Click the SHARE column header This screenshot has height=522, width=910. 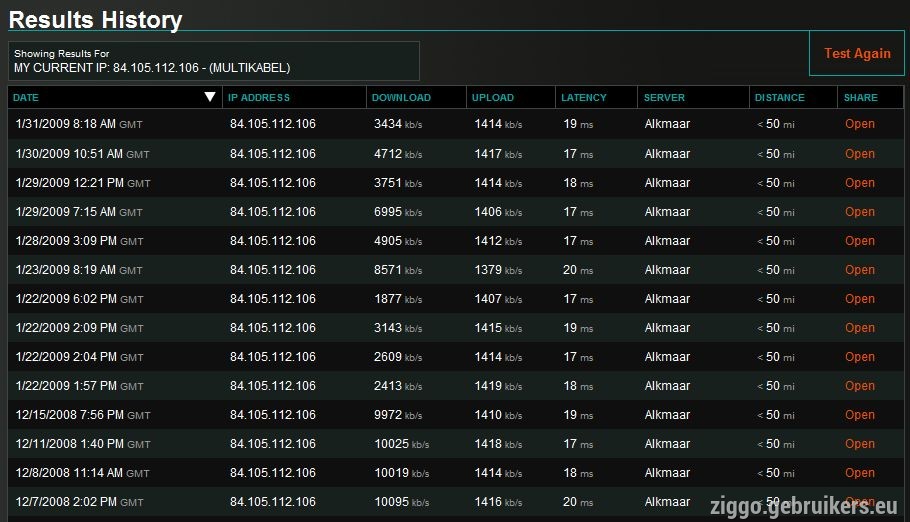pos(861,98)
